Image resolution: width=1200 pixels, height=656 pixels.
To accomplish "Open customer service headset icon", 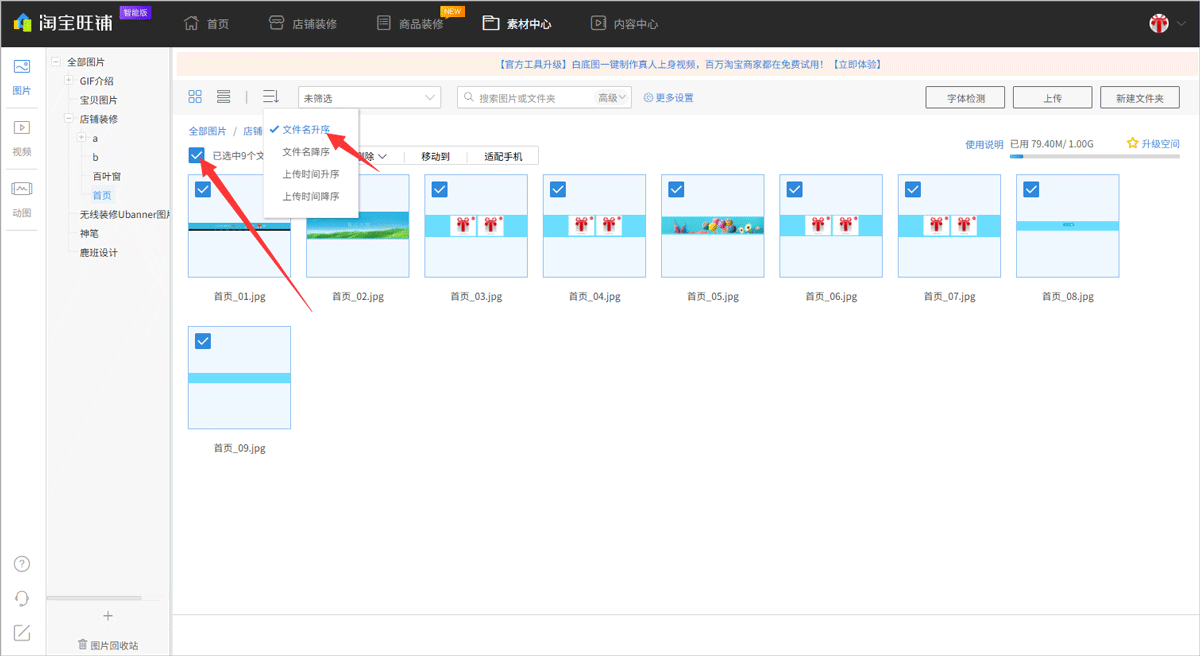I will [x=22, y=598].
